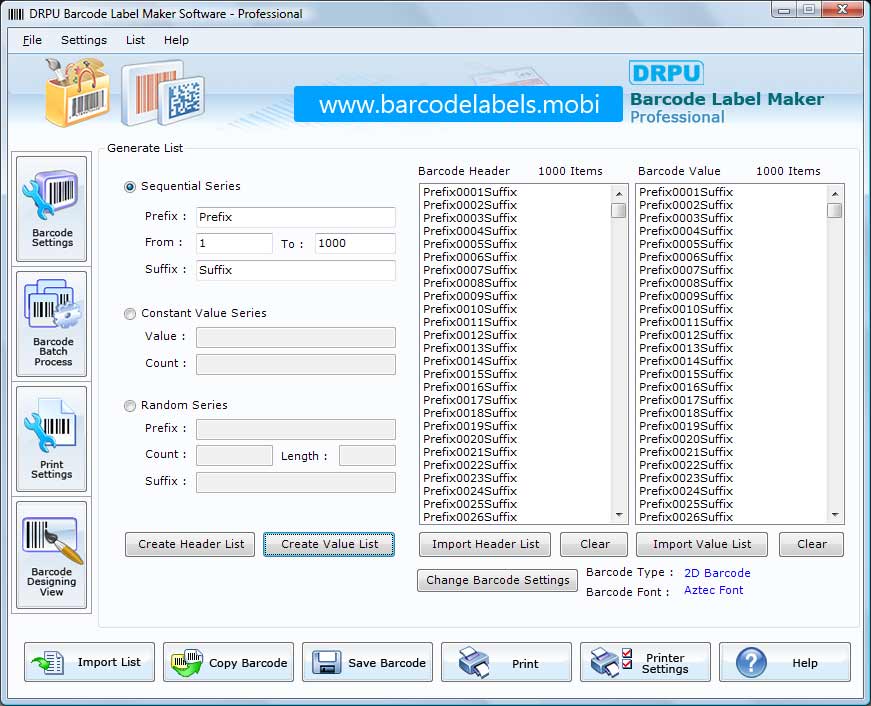Open the Barcode Batch Process panel
Image resolution: width=871 pixels, height=706 pixels.
52,324
